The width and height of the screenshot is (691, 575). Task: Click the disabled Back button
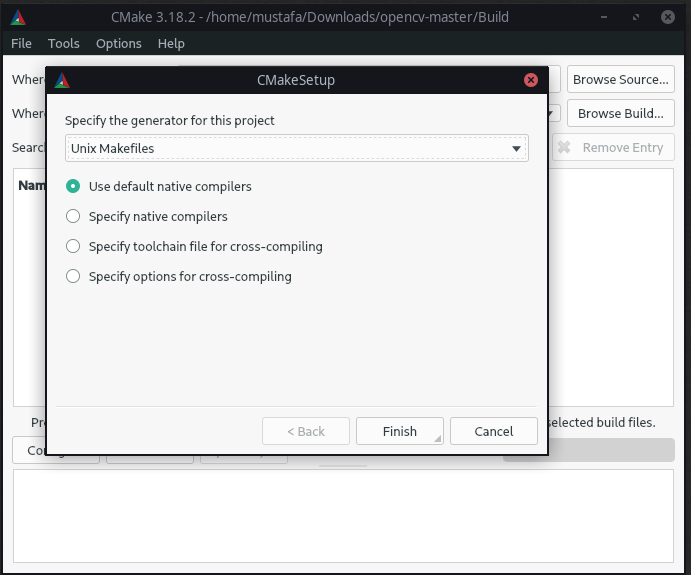point(306,431)
